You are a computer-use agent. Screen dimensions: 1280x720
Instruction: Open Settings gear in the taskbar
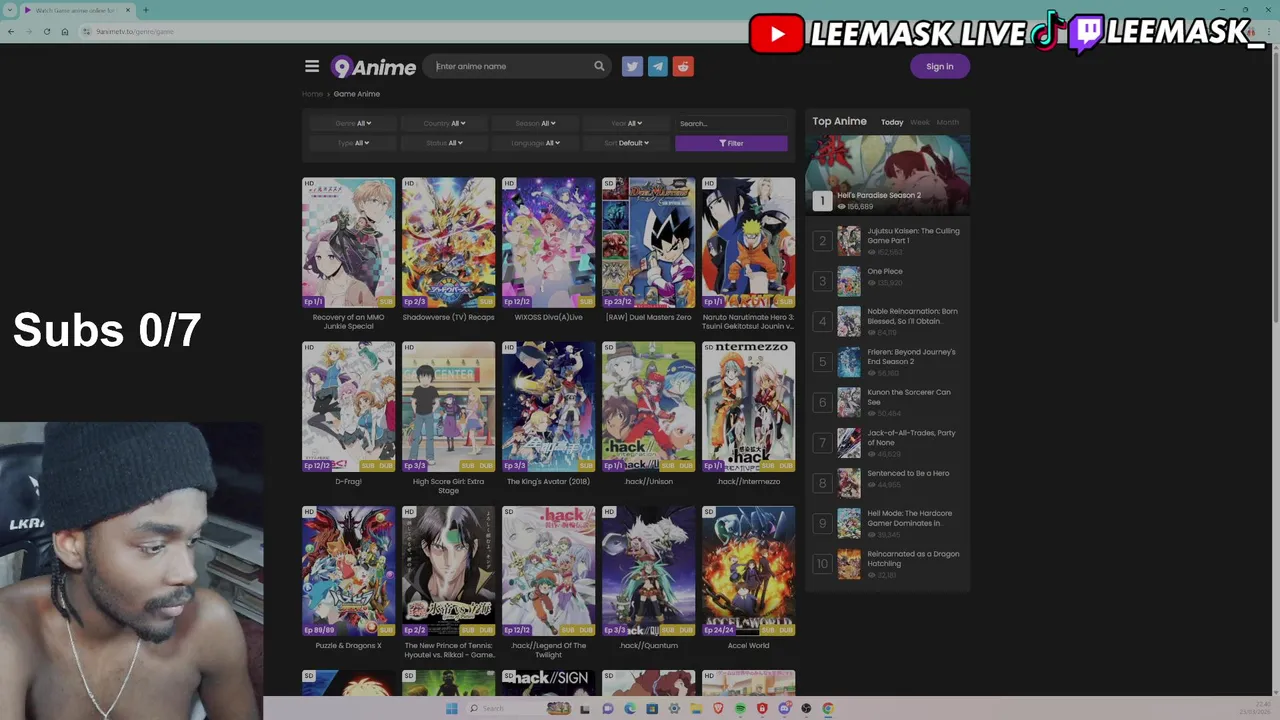pos(674,709)
